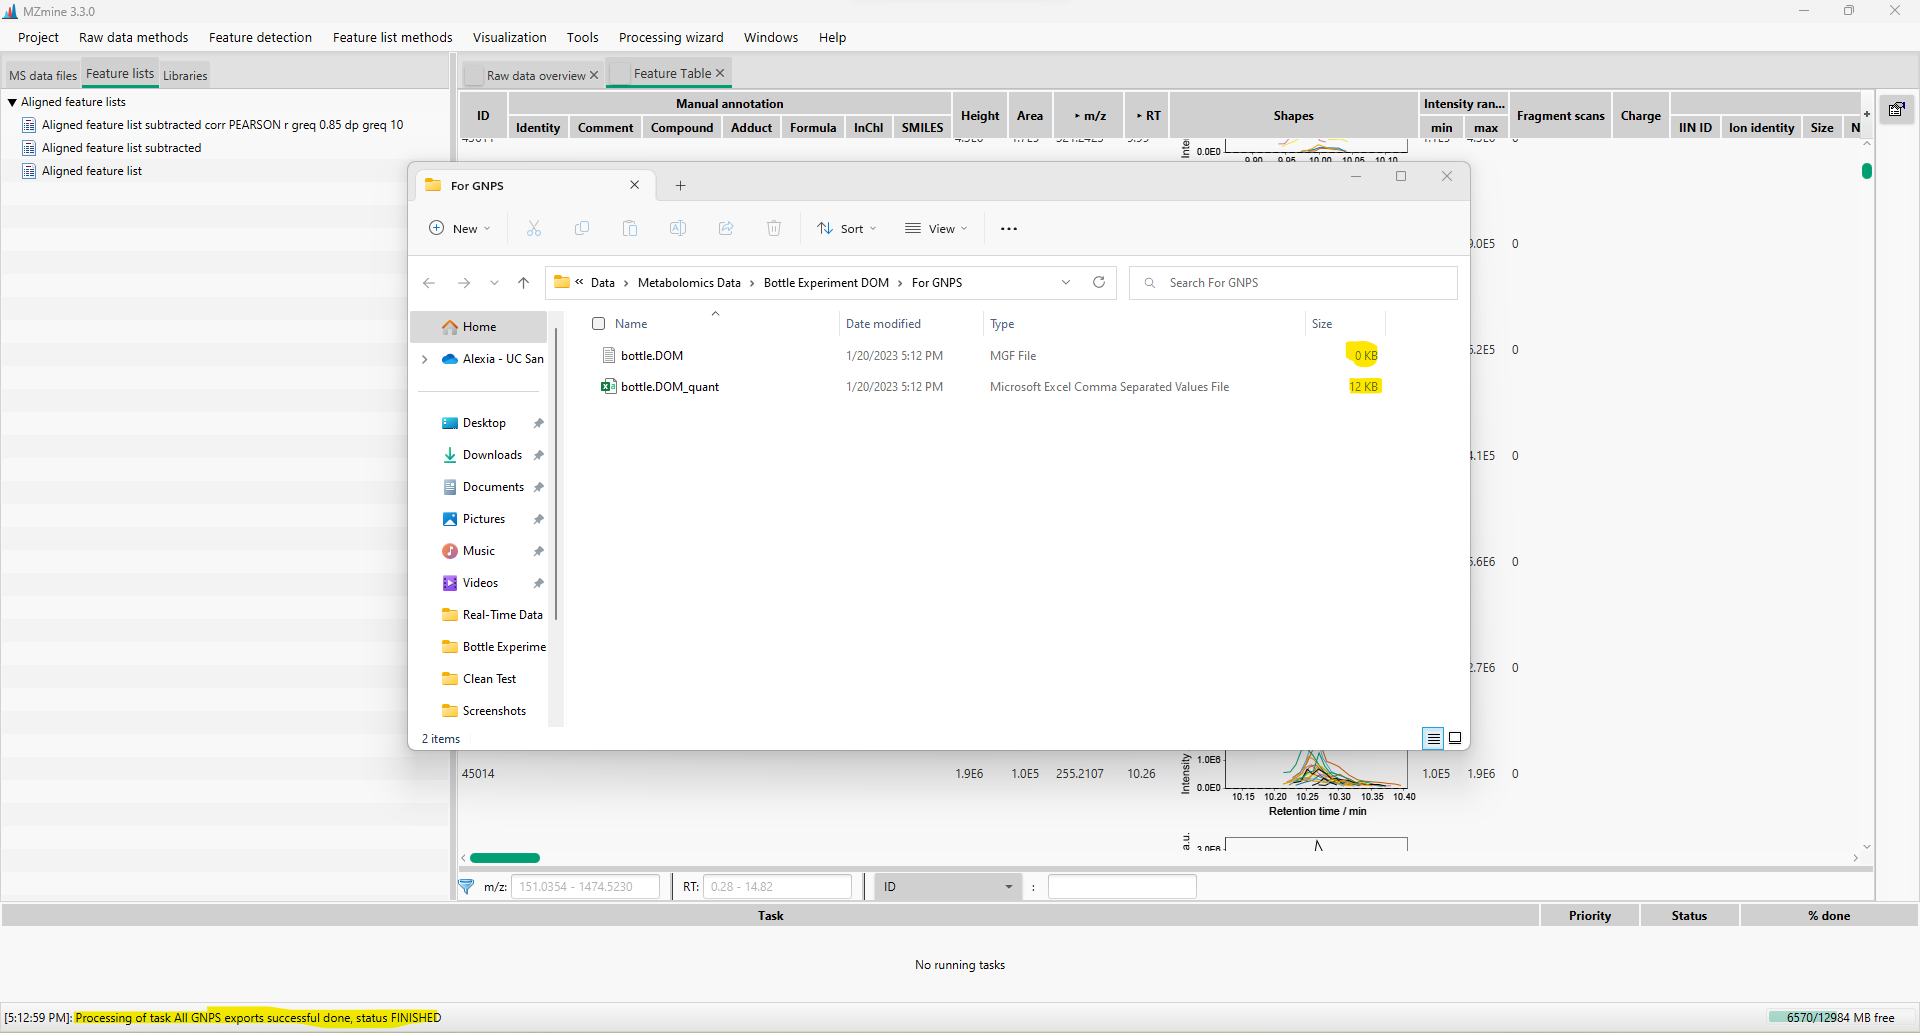This screenshot has height=1033, width=1920.
Task: Switch to details view layout
Action: click(1433, 738)
